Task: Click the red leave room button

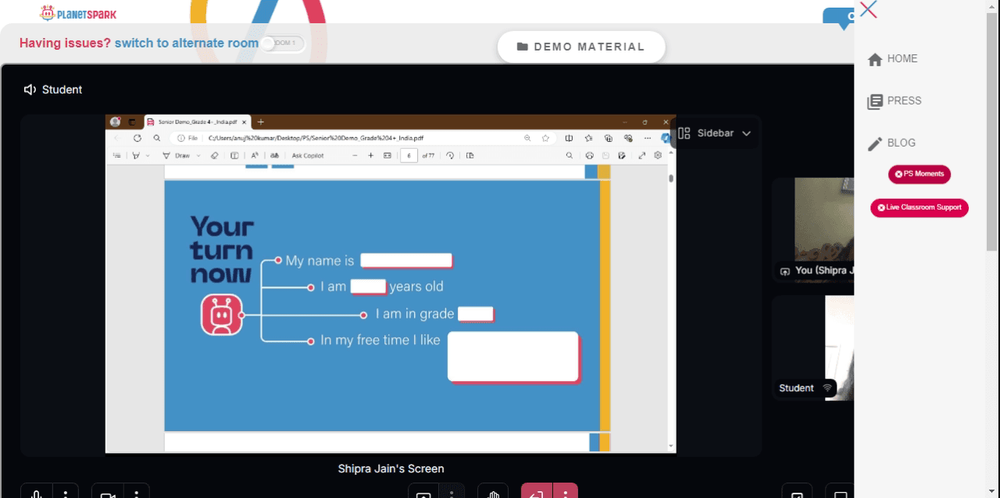Action: (536, 492)
